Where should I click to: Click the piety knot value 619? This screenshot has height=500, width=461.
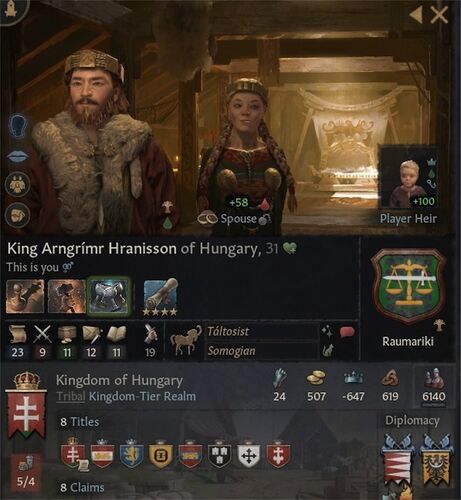point(390,396)
